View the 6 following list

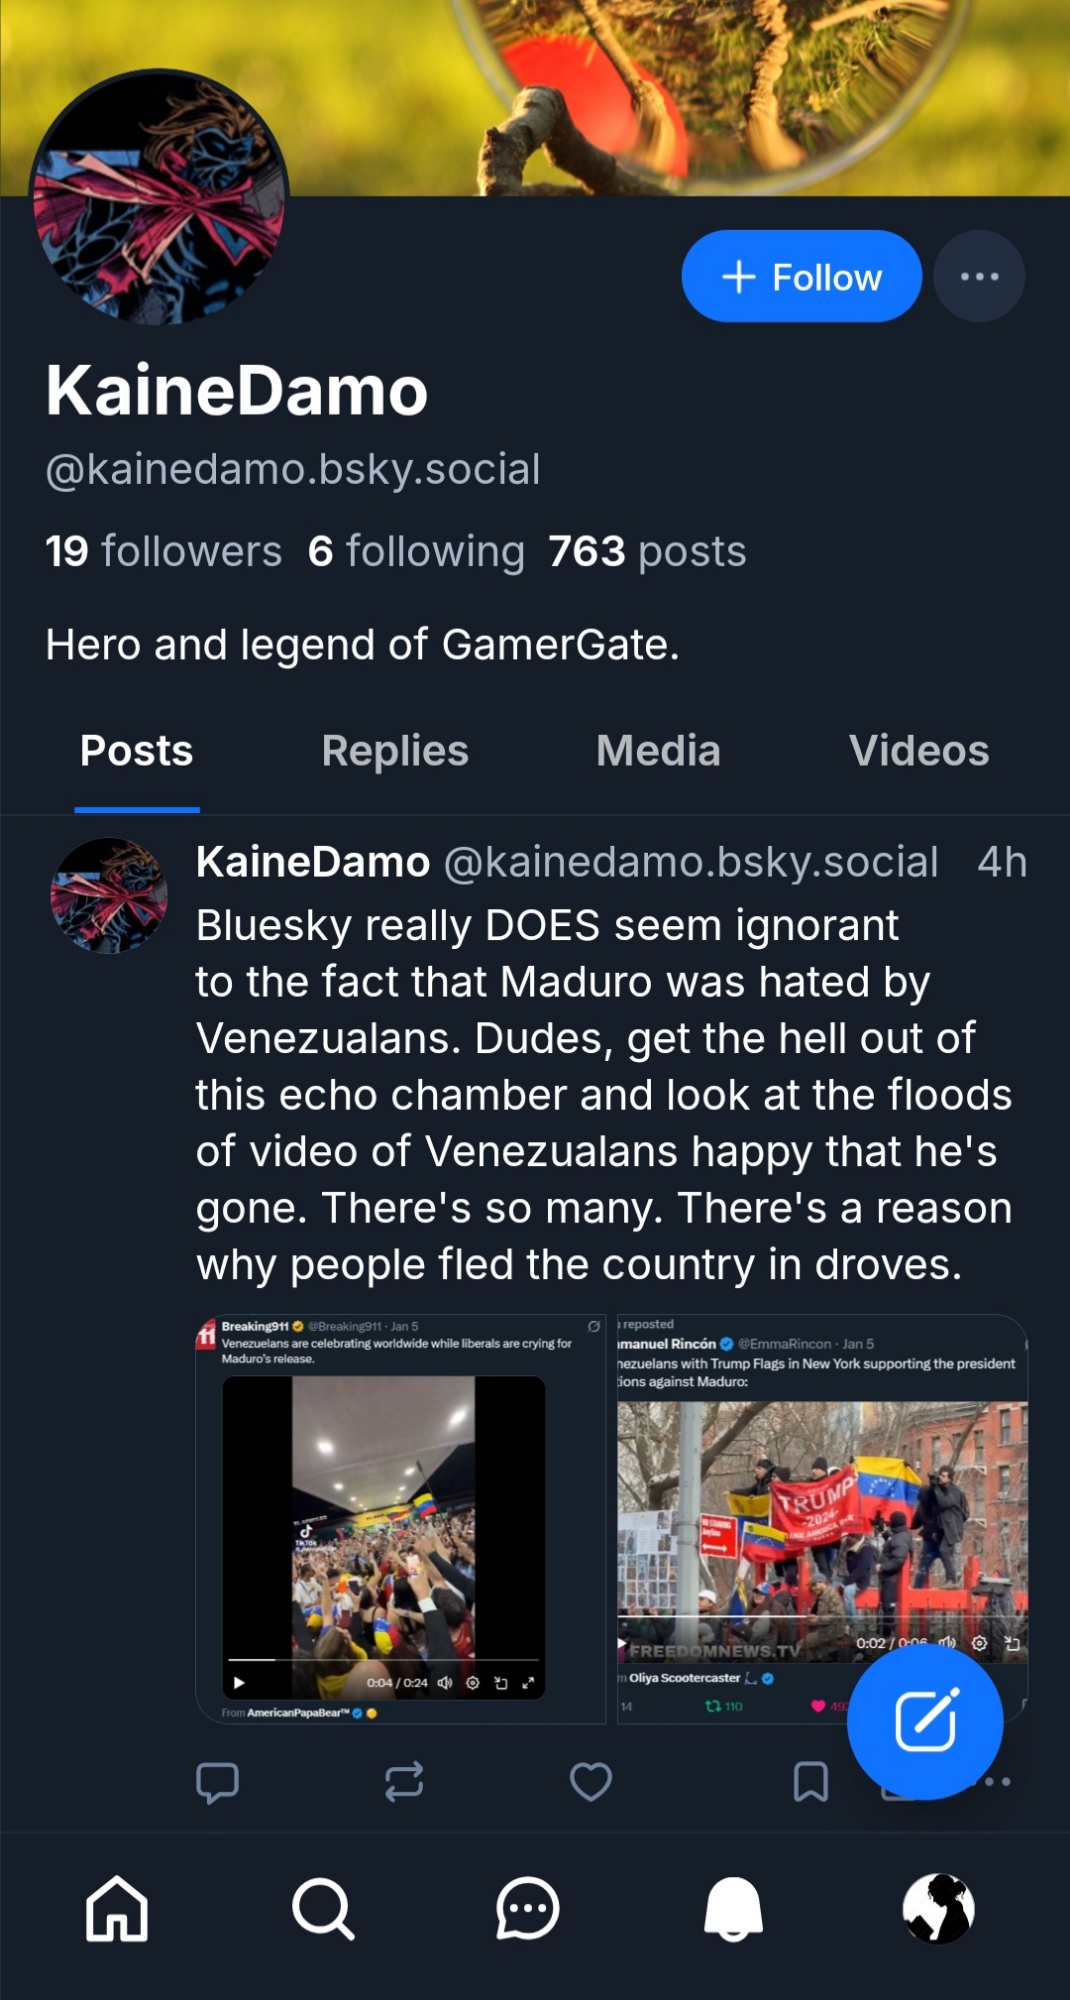(416, 551)
